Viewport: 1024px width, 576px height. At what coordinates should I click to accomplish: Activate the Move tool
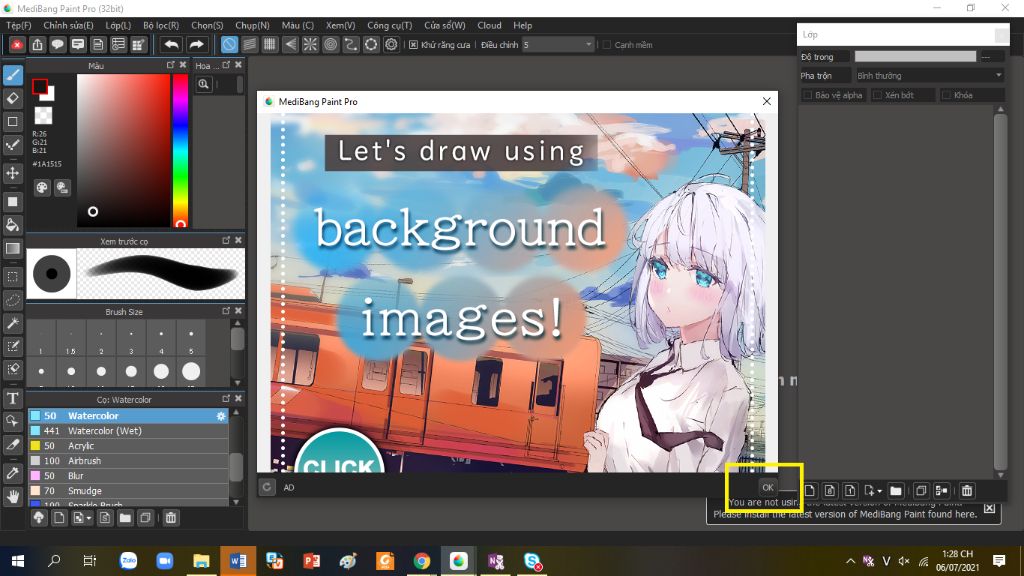(x=12, y=173)
